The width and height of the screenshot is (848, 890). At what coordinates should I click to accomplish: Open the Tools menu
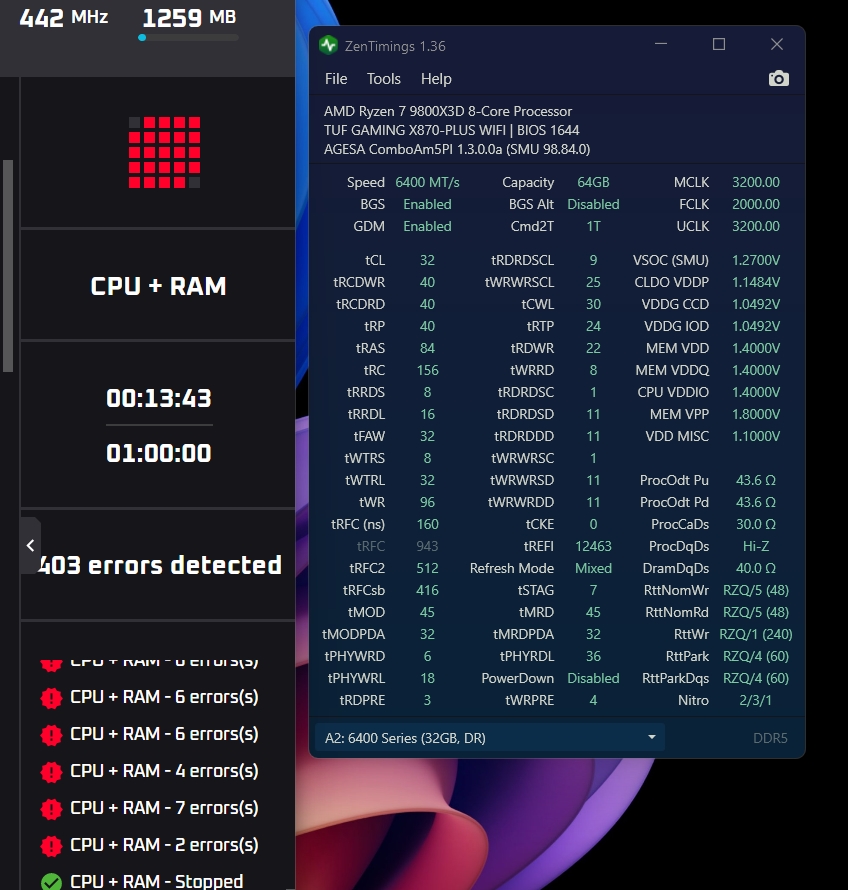(x=384, y=79)
